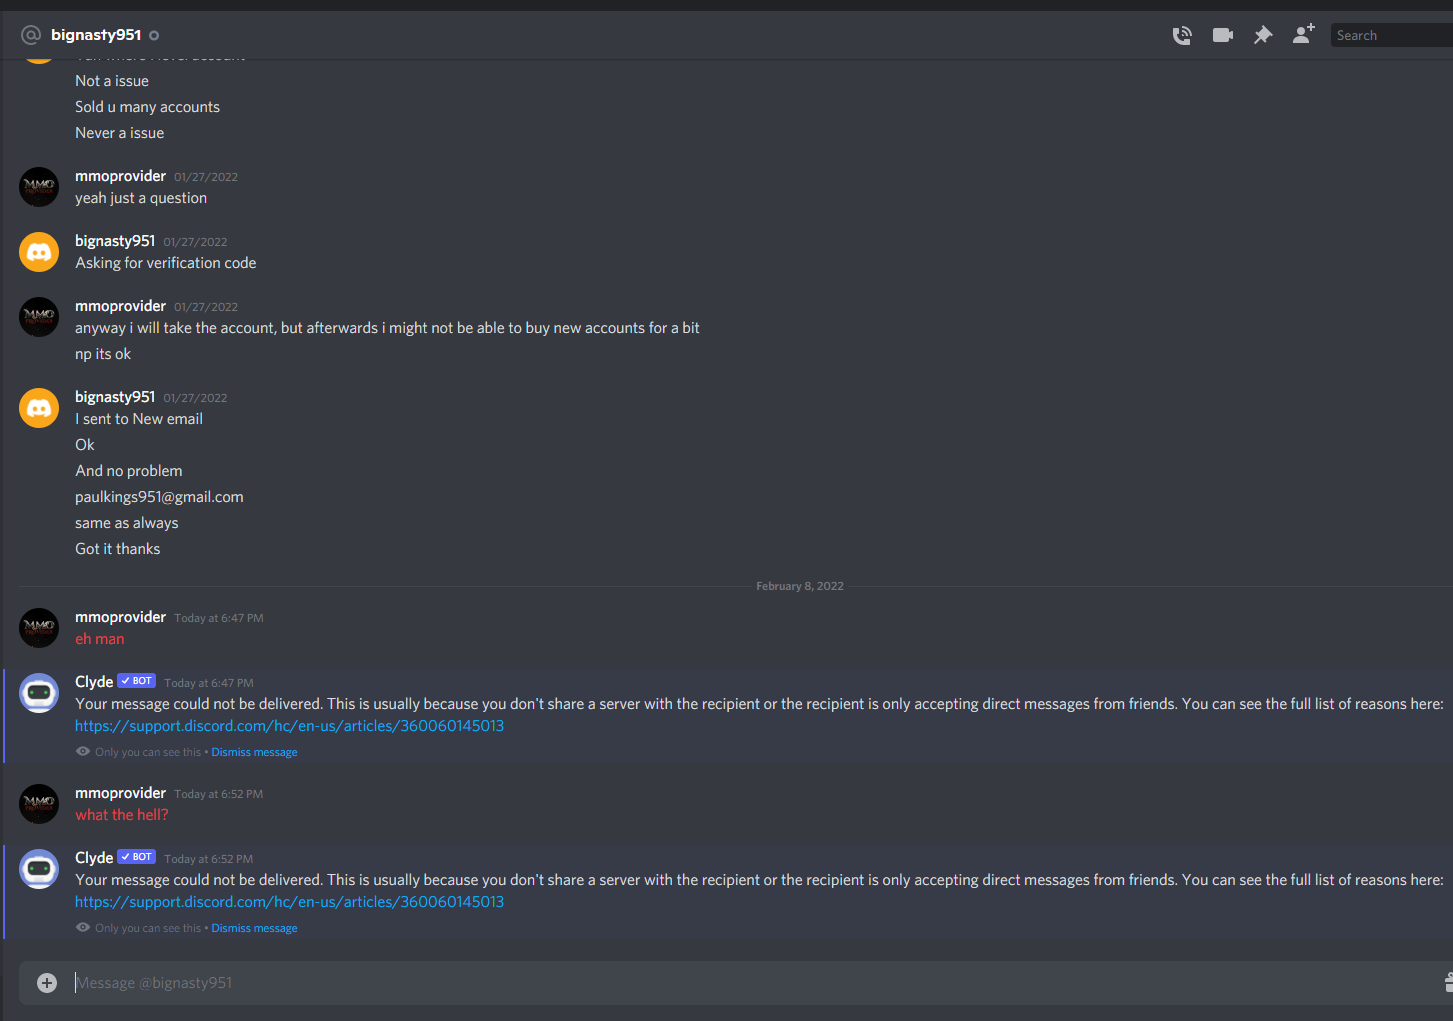Click the first Clyde bot avatar
Image resolution: width=1453 pixels, height=1021 pixels.
[x=39, y=693]
